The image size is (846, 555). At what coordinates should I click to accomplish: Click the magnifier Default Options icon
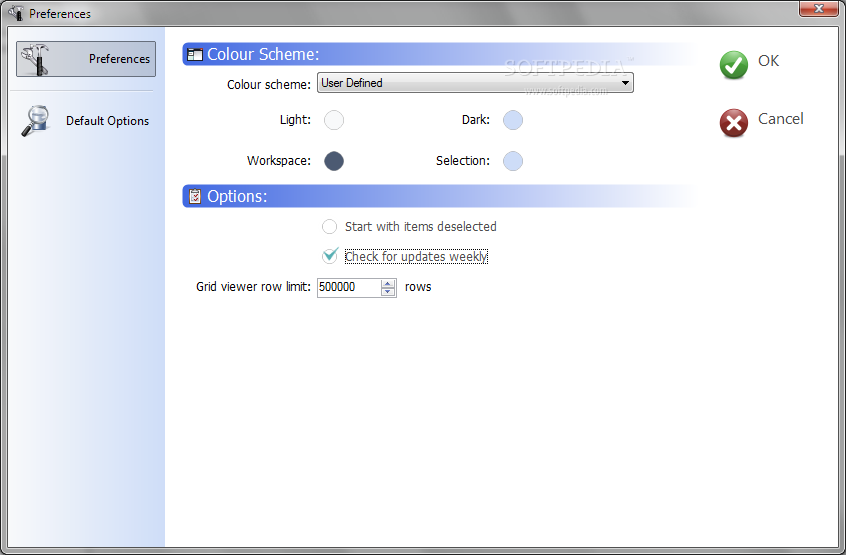point(36,121)
